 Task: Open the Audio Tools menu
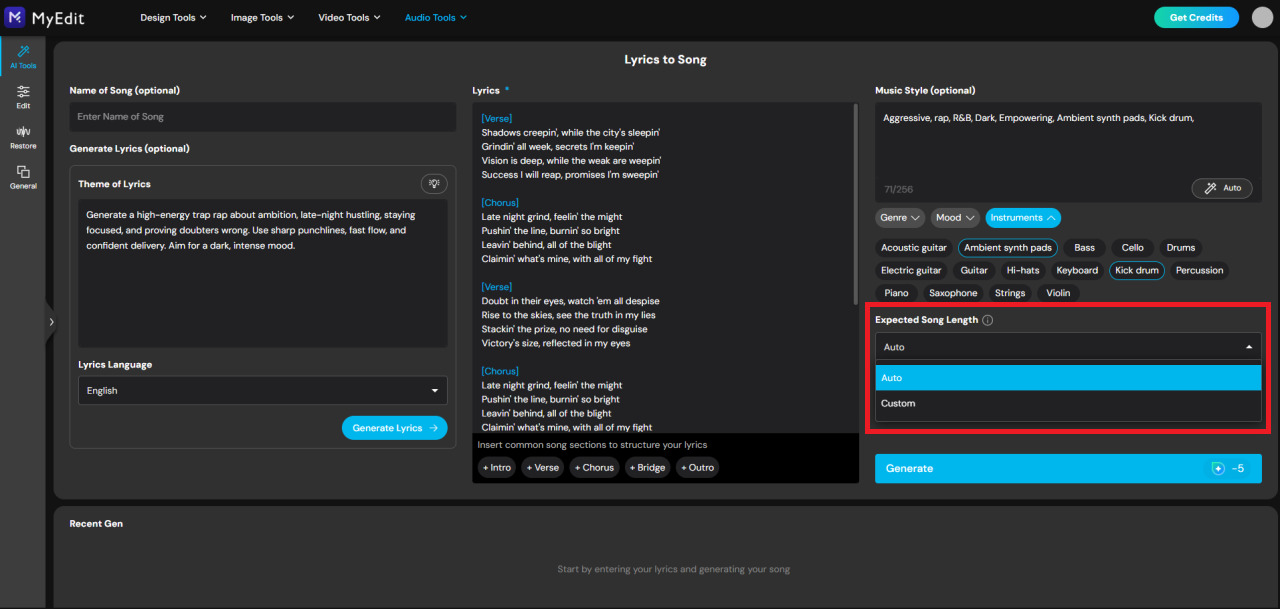pyautogui.click(x=435, y=17)
